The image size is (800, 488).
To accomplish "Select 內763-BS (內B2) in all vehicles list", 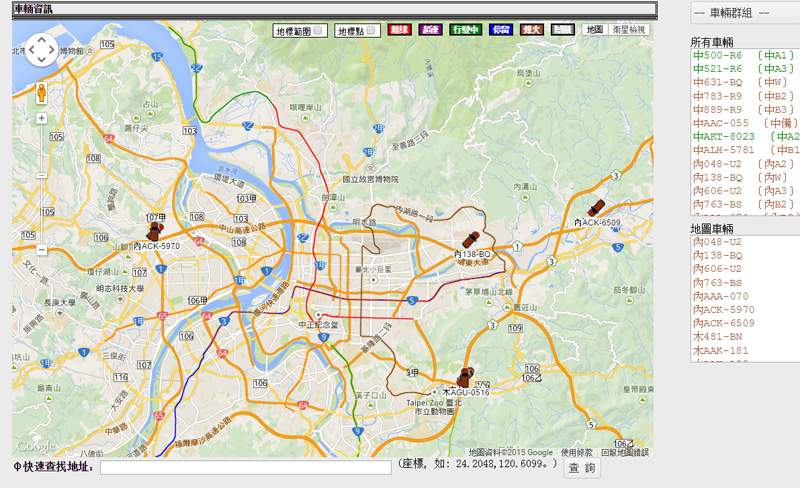I will coord(744,204).
